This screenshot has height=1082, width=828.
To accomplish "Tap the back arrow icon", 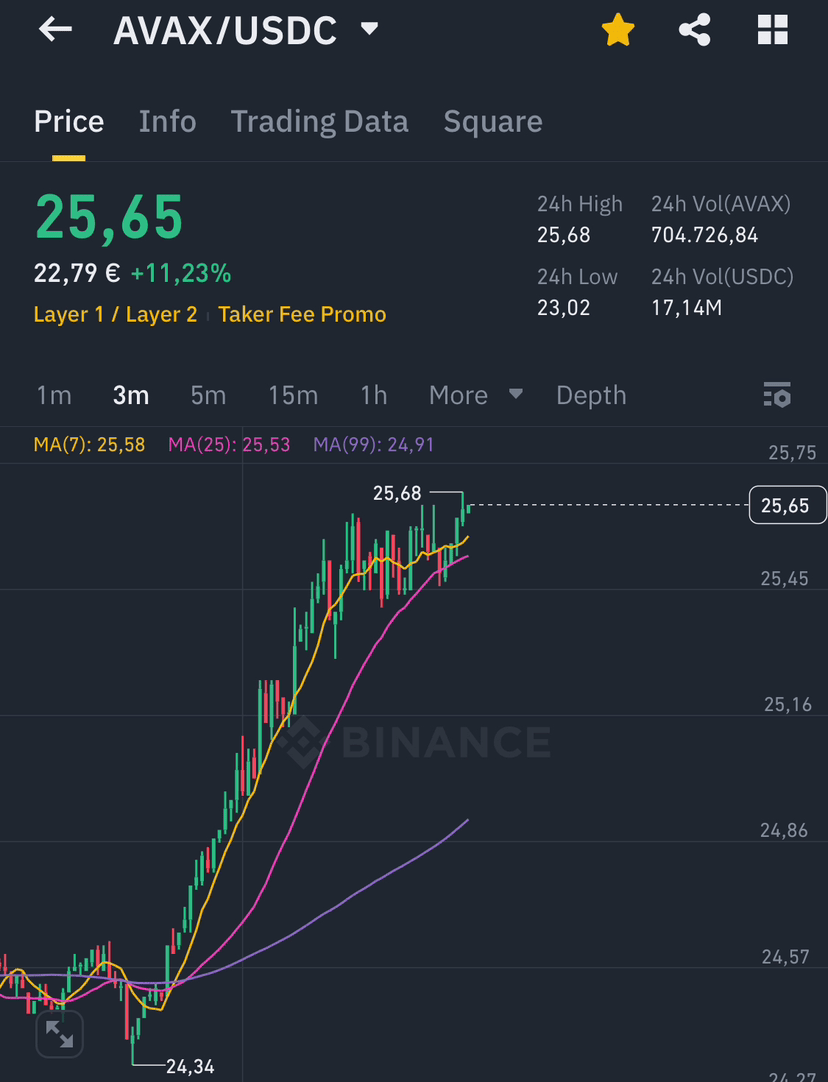I will point(56,29).
